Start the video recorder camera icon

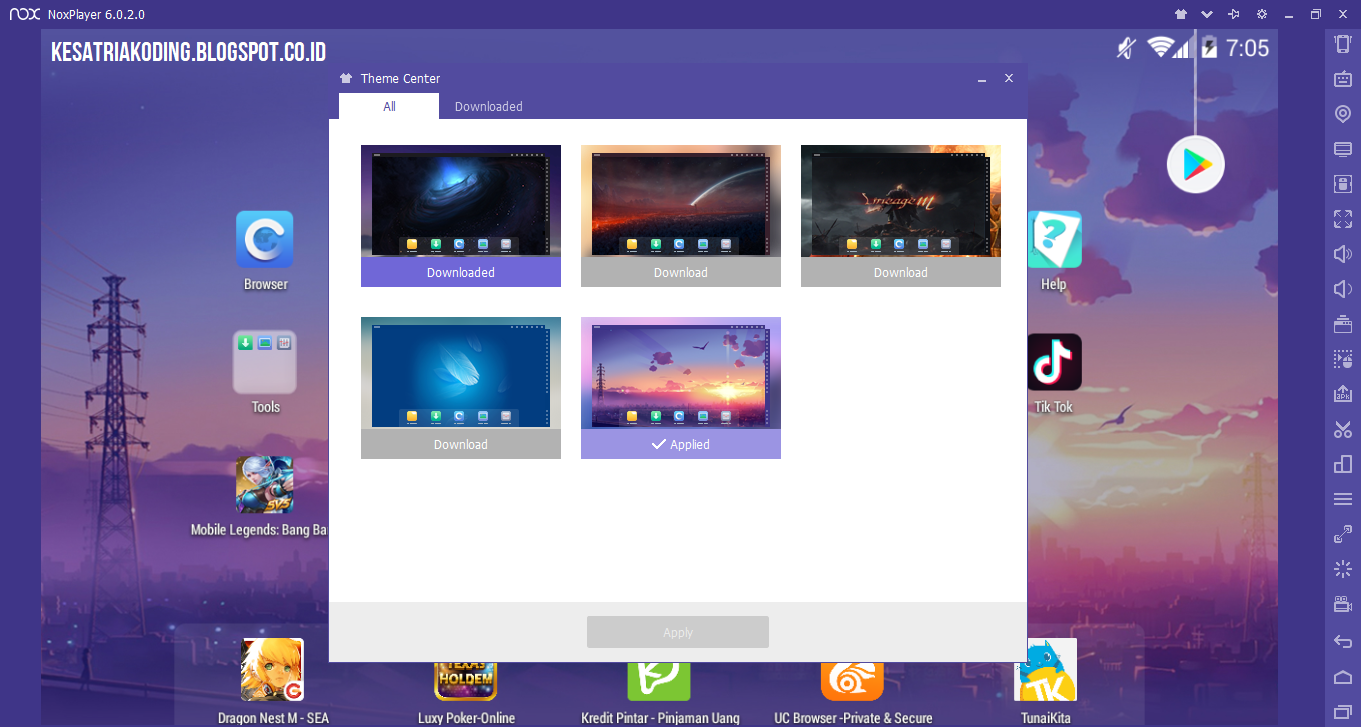point(1343,604)
